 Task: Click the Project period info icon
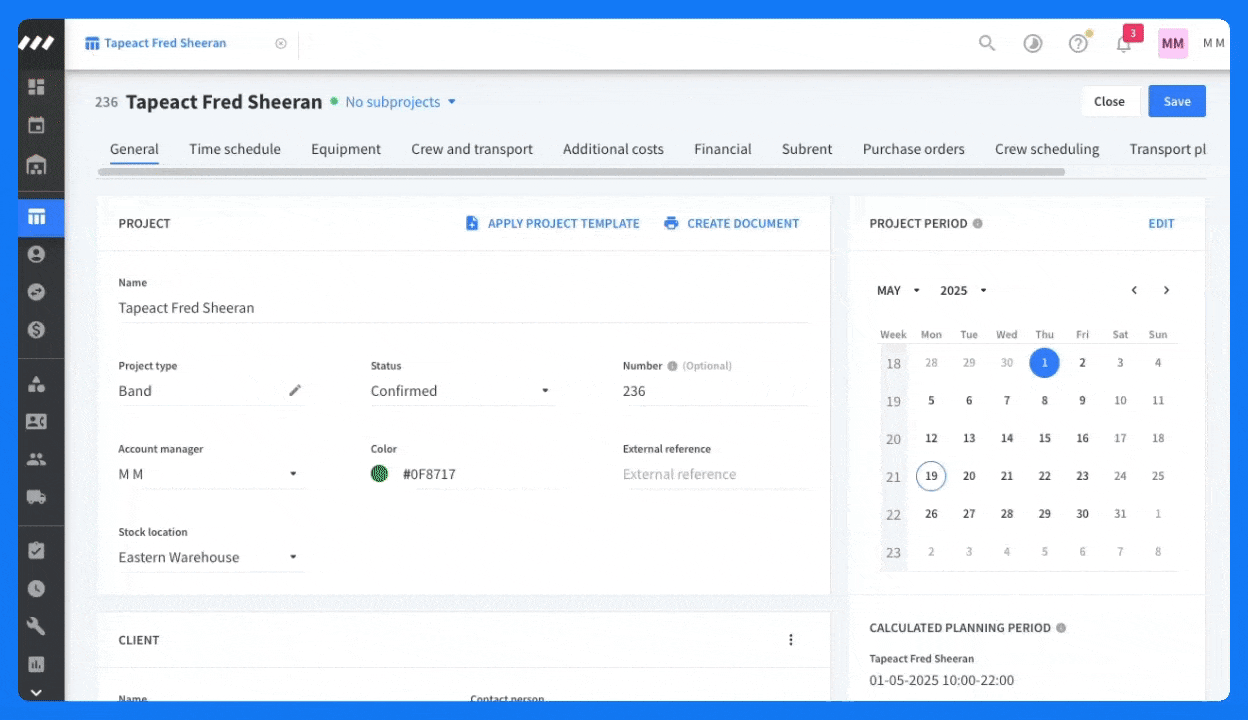(x=978, y=223)
